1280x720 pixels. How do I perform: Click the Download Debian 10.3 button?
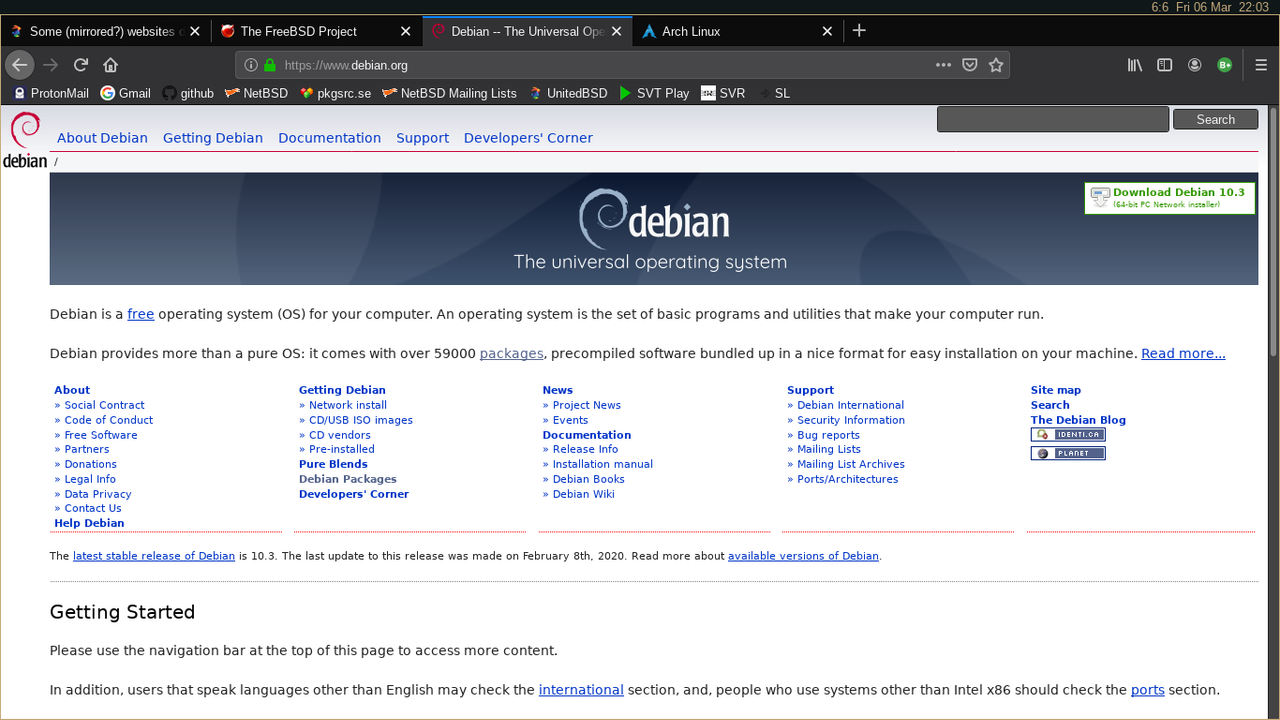(x=1169, y=198)
